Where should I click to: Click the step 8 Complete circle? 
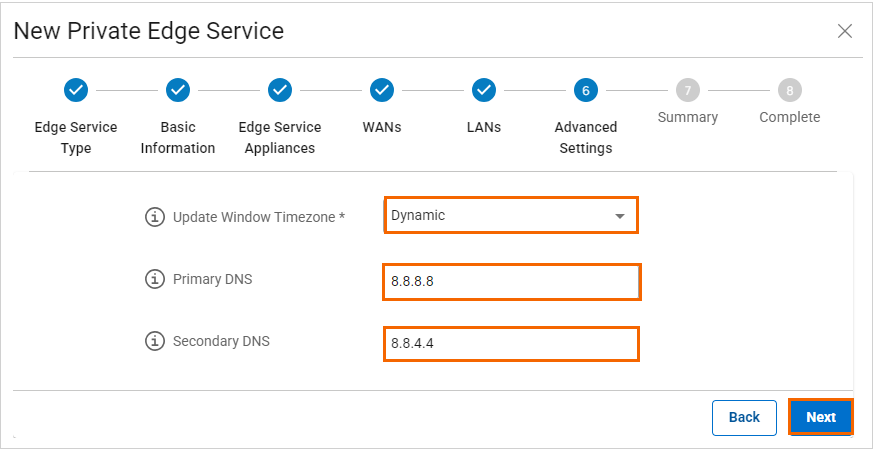(790, 91)
